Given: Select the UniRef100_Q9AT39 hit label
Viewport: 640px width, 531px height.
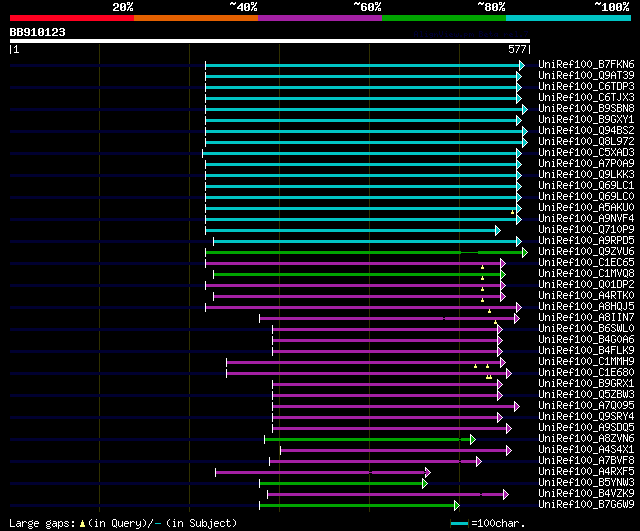Looking at the screenshot, I should tap(586, 76).
